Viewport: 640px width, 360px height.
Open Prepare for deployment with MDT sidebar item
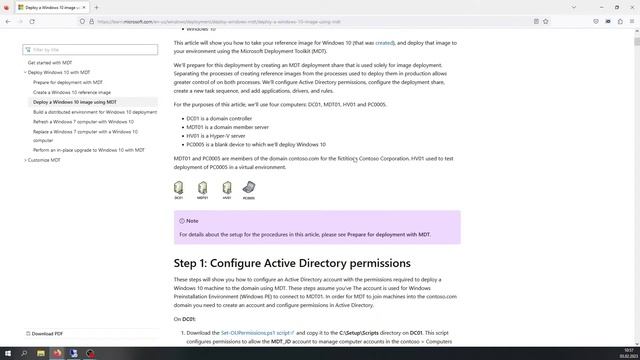(x=68, y=82)
